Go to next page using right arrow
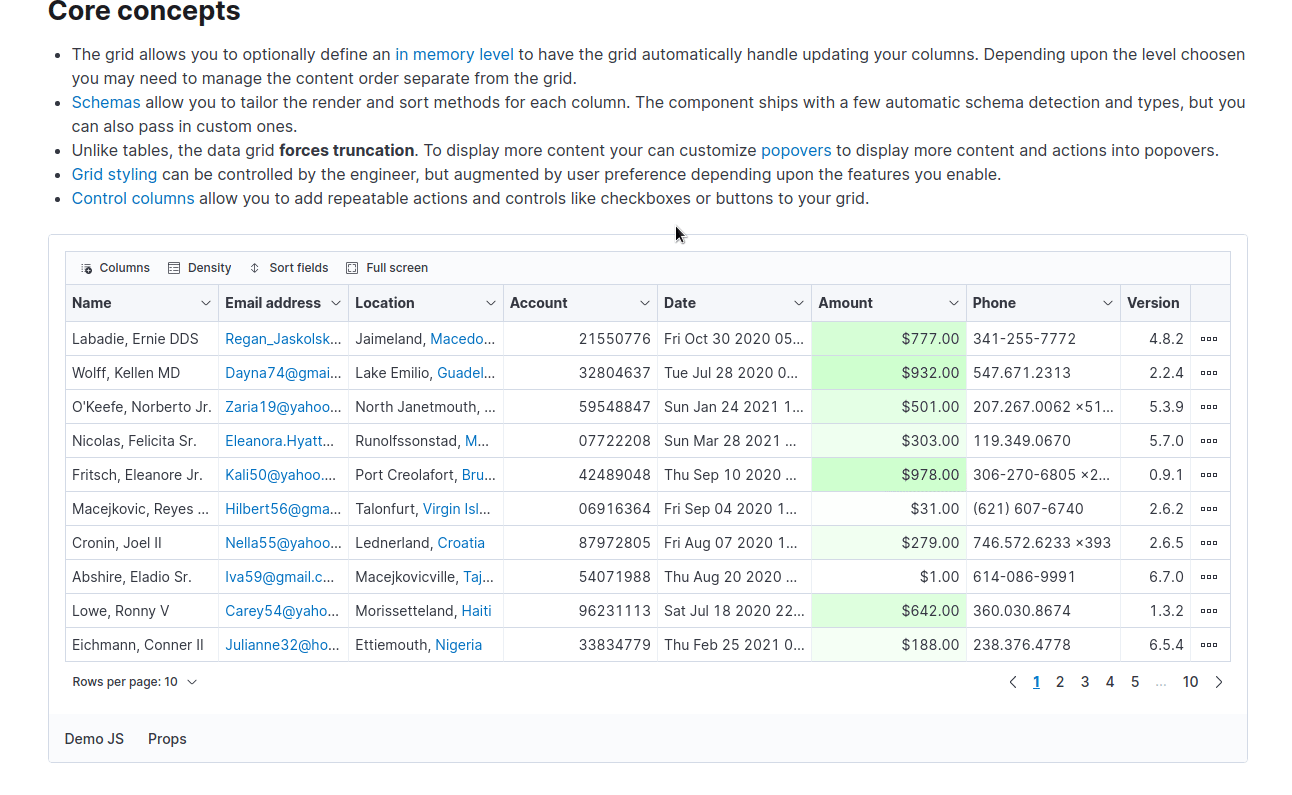 (1219, 682)
